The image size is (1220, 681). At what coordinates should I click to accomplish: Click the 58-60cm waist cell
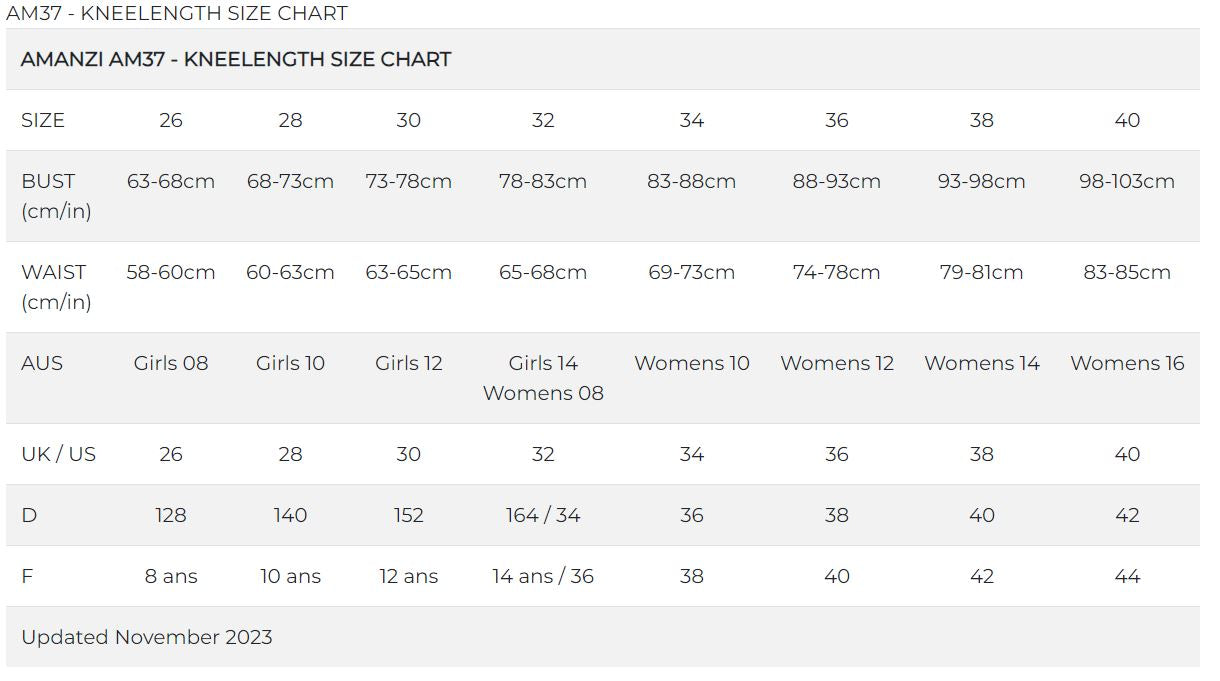pyautogui.click(x=171, y=272)
